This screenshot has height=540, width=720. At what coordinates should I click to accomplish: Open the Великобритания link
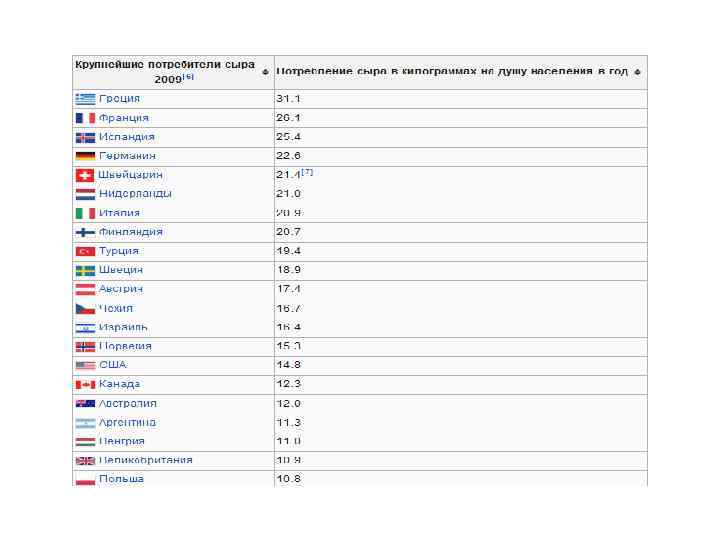146,460
